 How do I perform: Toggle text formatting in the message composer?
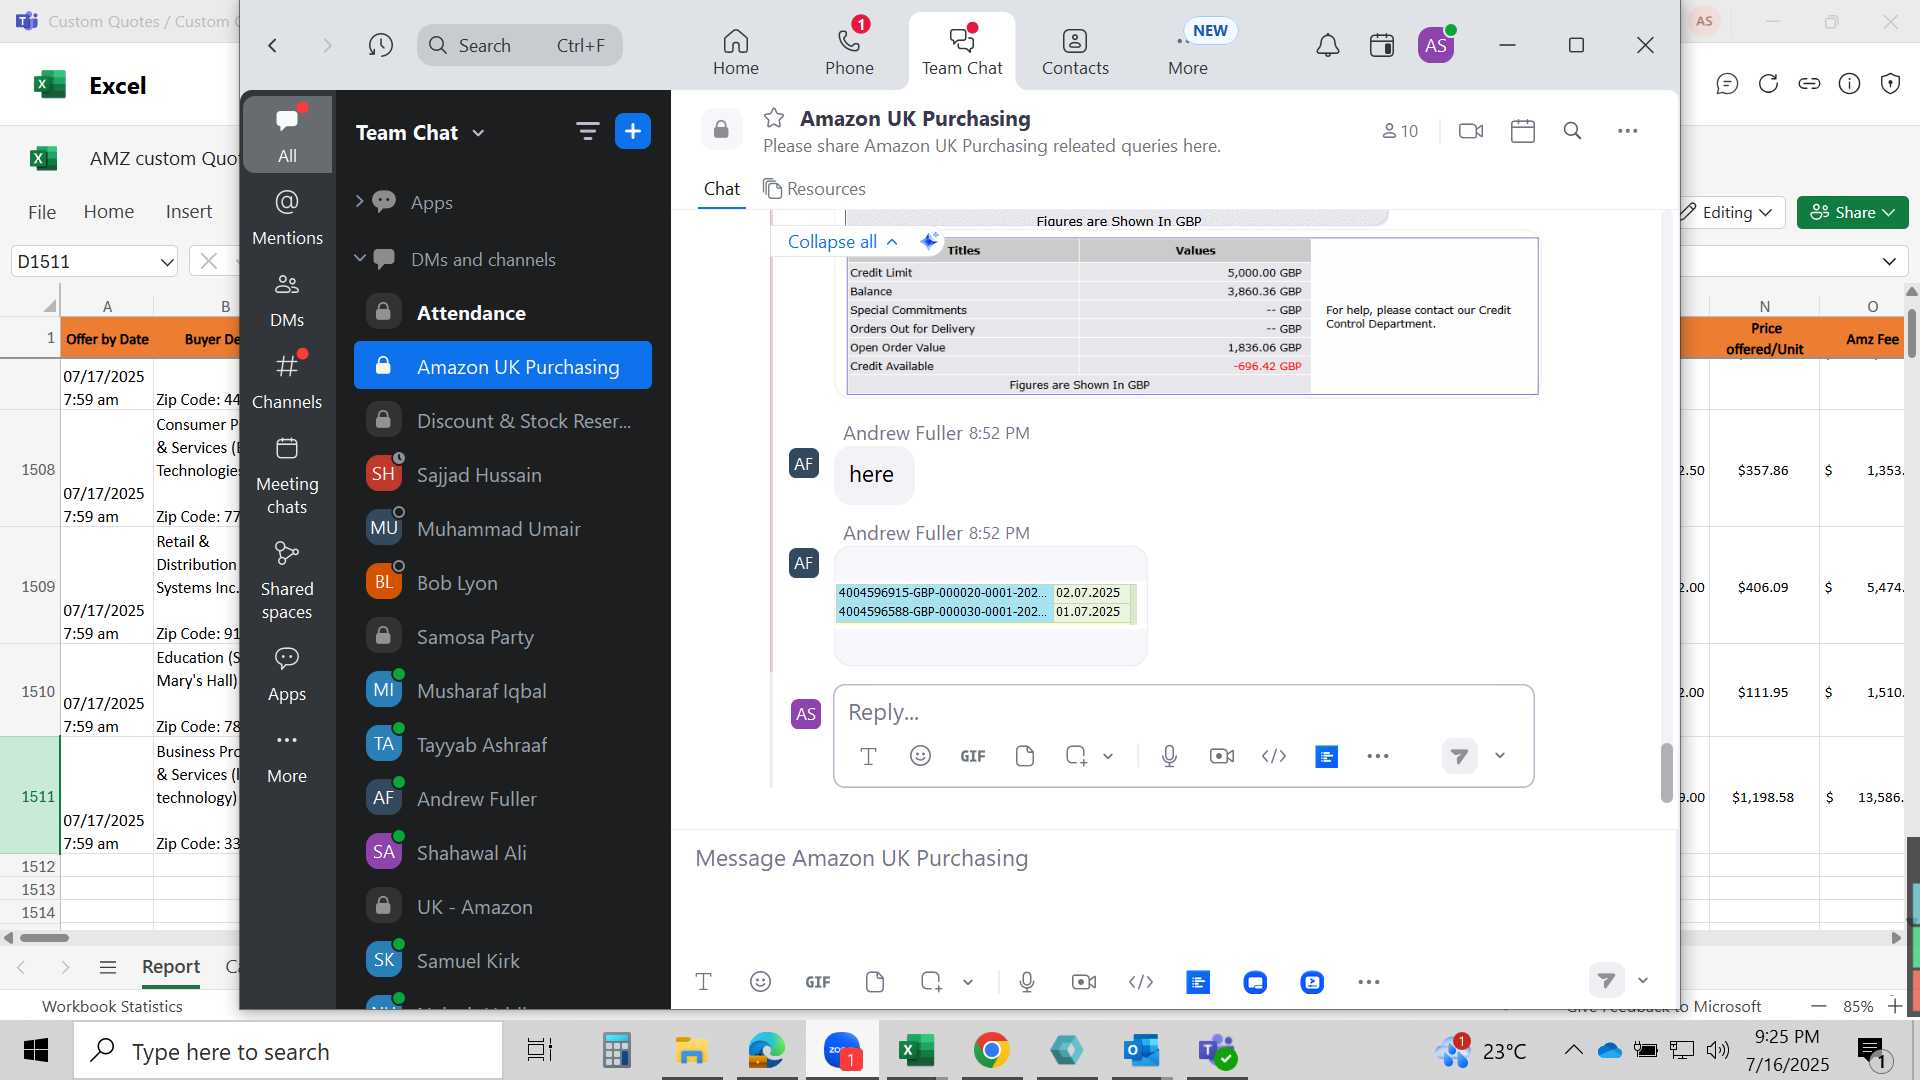click(x=703, y=982)
